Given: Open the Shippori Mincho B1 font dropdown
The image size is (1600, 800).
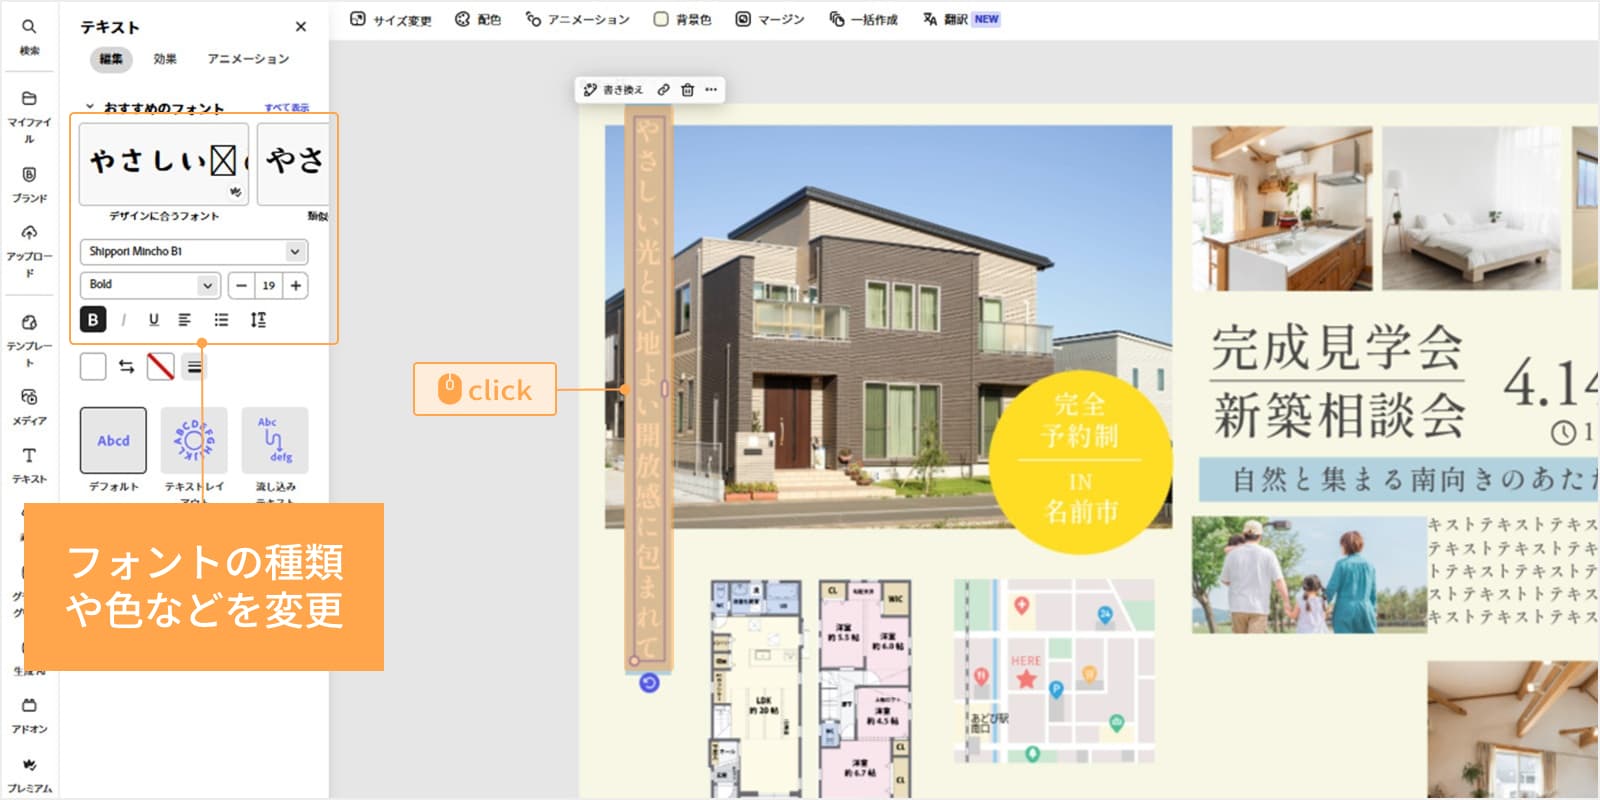Looking at the screenshot, I should point(194,251).
